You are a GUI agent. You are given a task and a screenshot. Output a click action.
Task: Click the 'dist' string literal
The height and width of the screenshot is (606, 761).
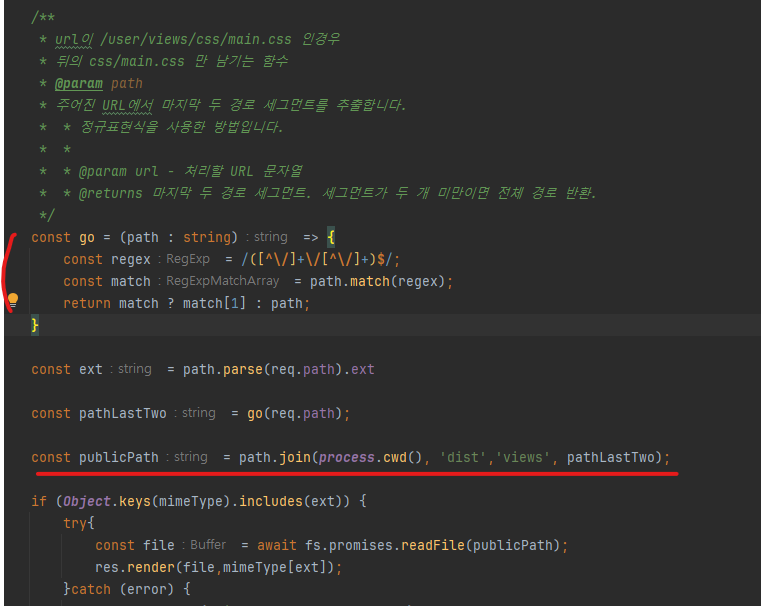(463, 458)
